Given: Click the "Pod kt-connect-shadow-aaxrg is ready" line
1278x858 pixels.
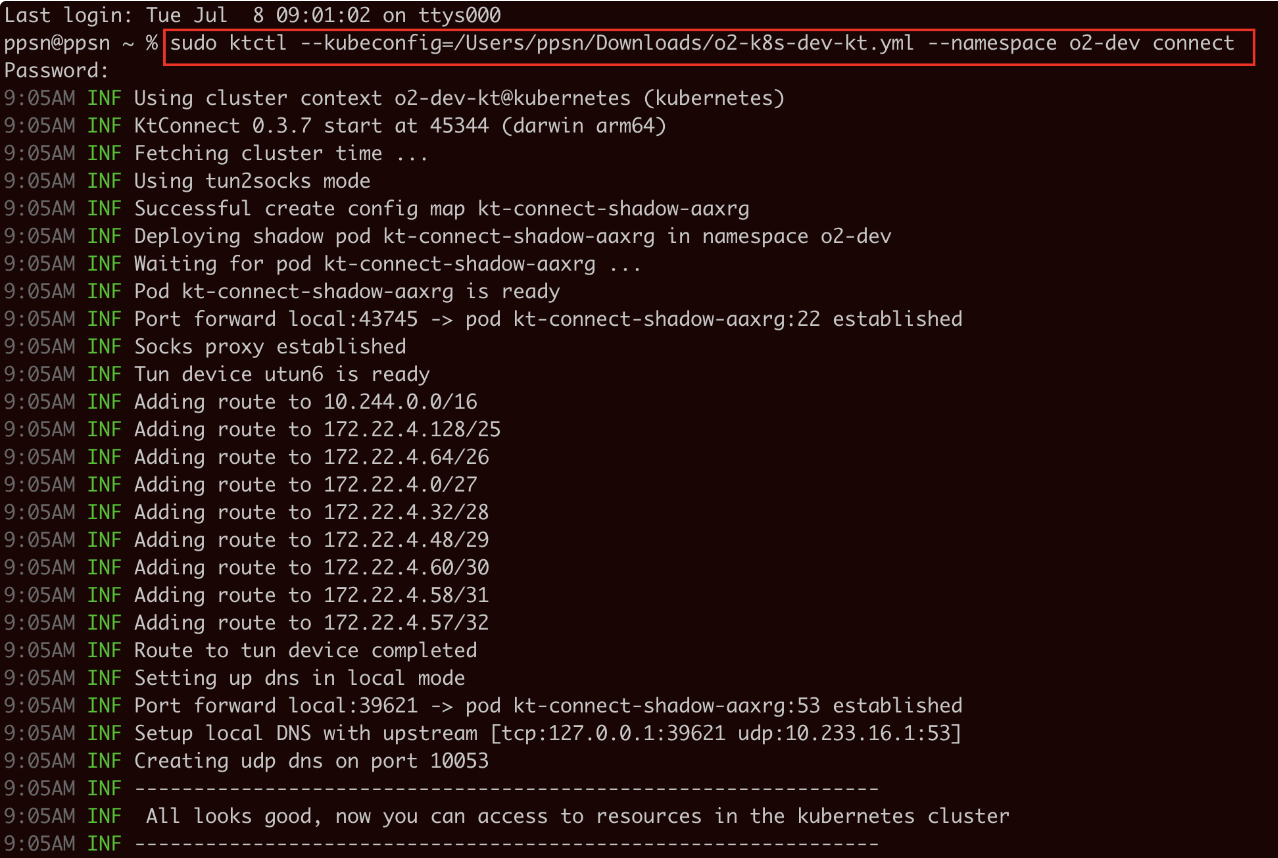Looking at the screenshot, I should (x=347, y=292).
